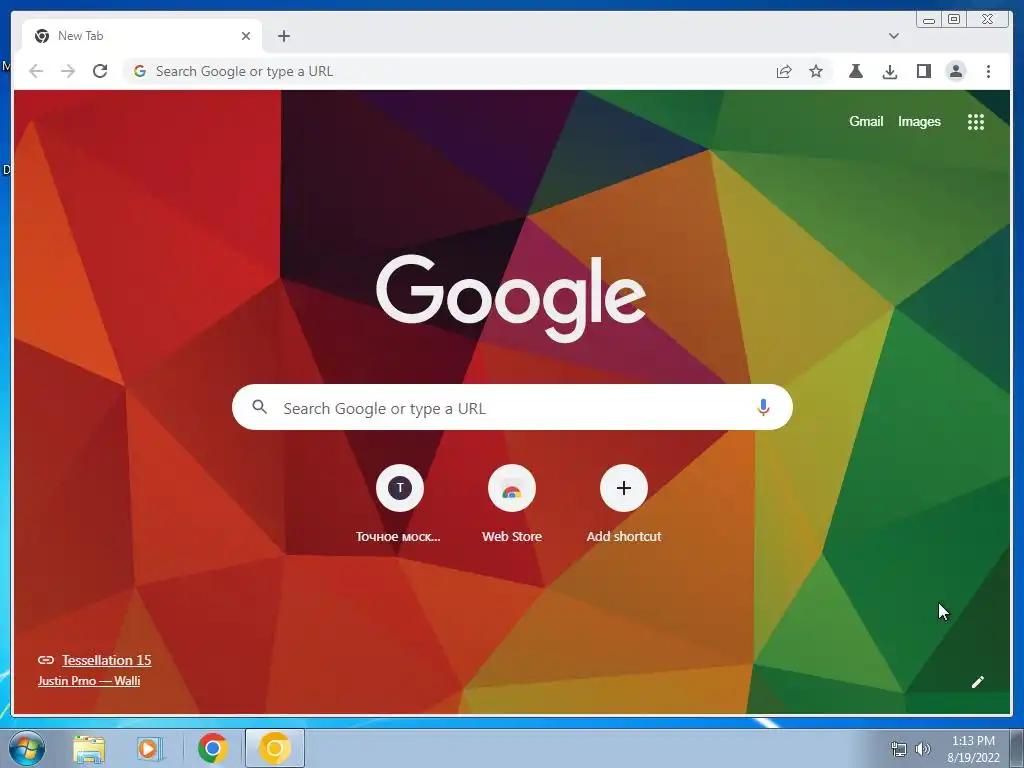Toggle the side panel icon
Viewport: 1024px width, 768px height.
click(x=923, y=71)
